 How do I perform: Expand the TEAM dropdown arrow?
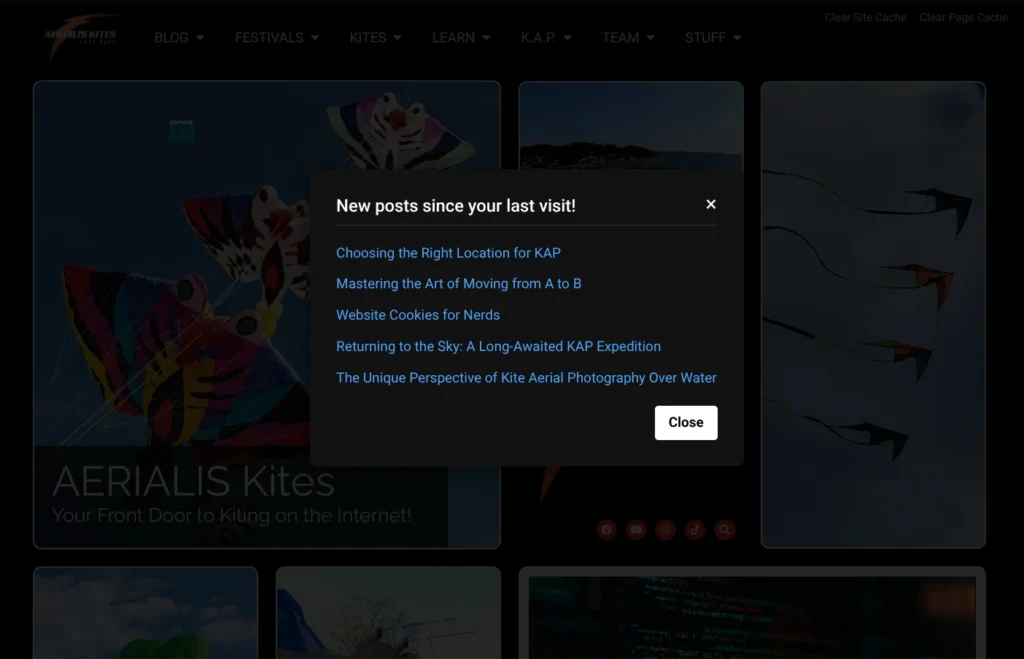click(650, 38)
